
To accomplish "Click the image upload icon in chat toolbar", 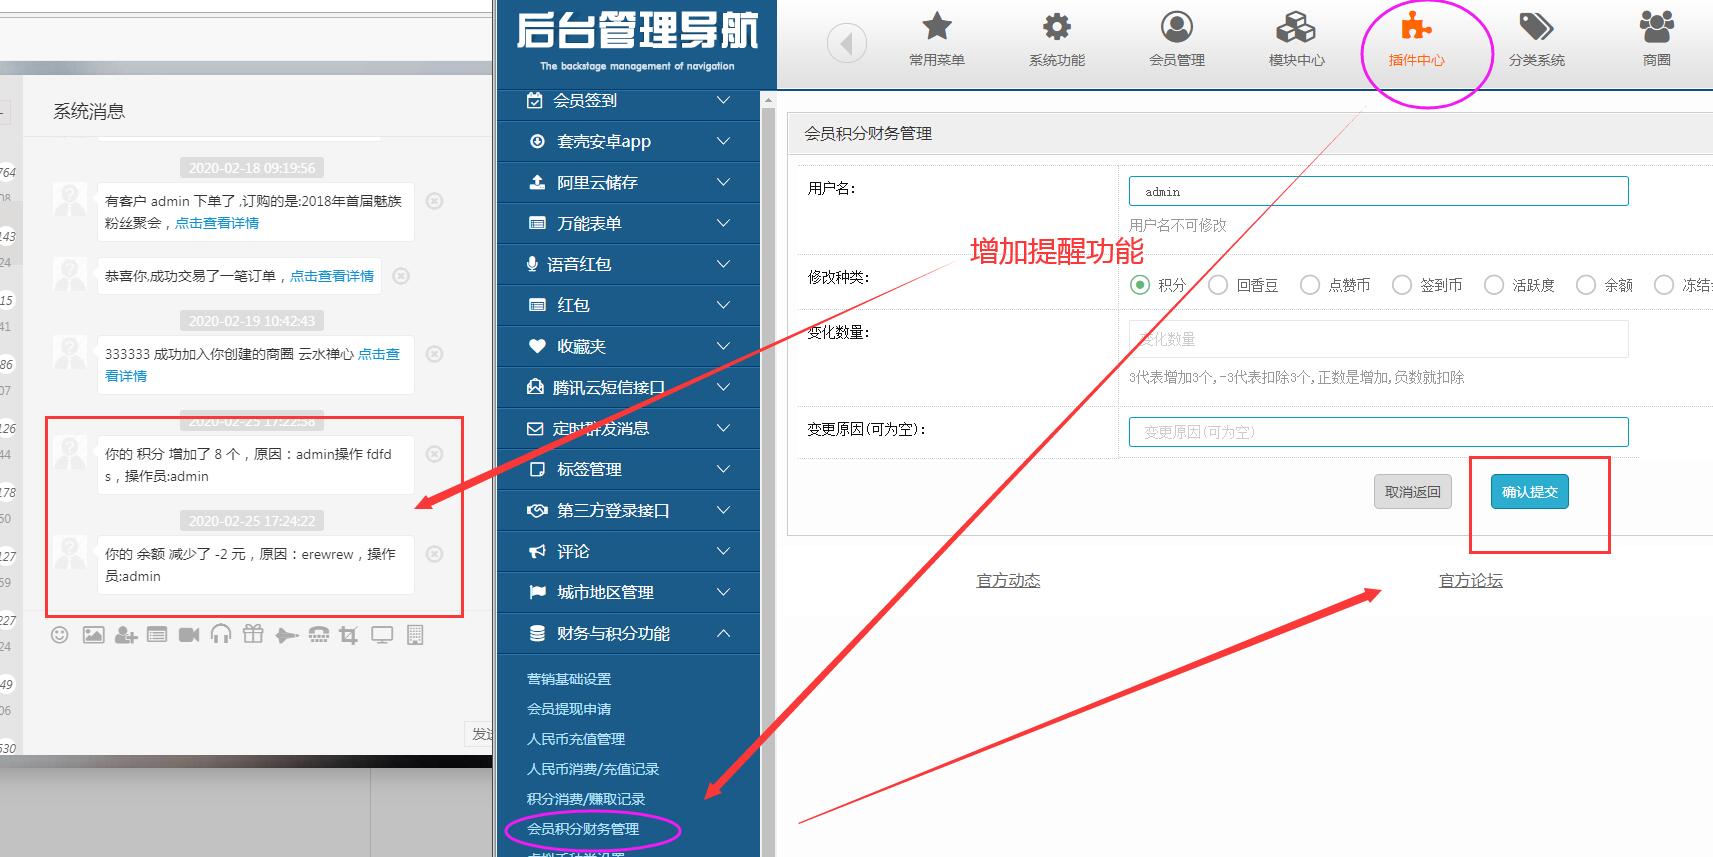I will pyautogui.click(x=93, y=635).
